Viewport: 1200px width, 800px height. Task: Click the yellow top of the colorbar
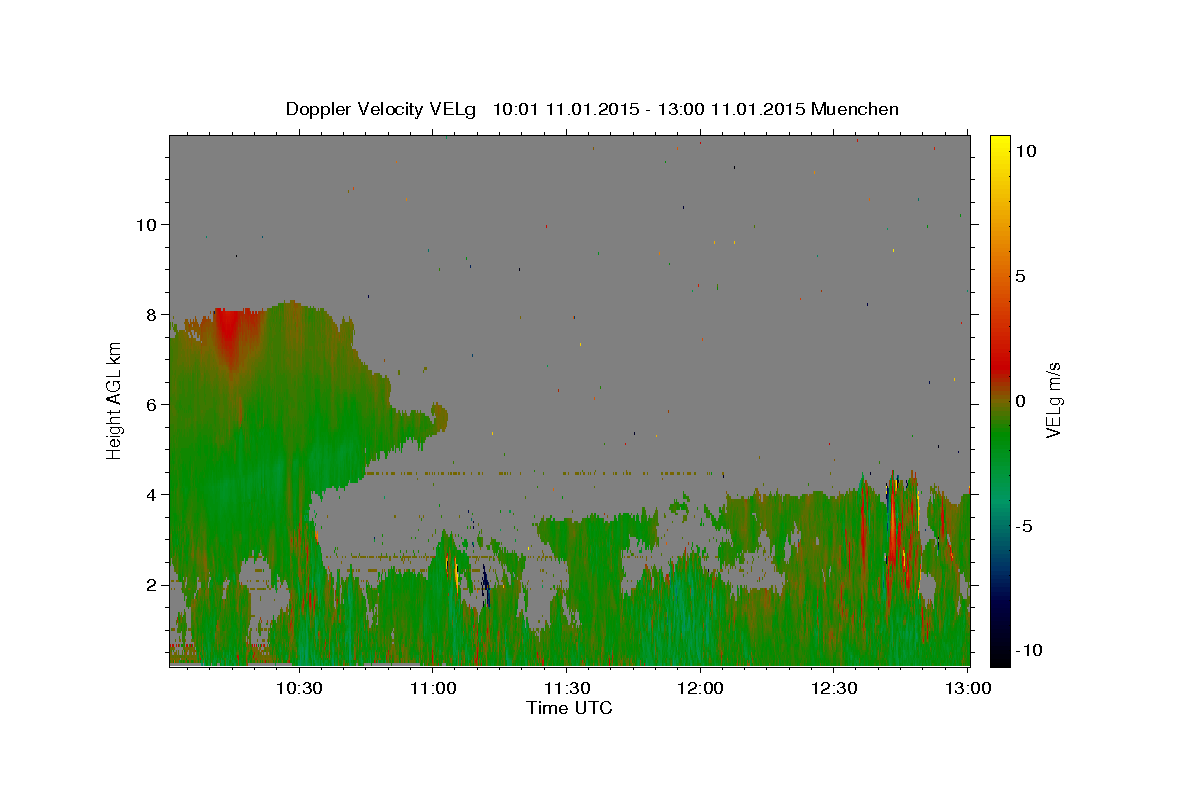click(x=1000, y=145)
